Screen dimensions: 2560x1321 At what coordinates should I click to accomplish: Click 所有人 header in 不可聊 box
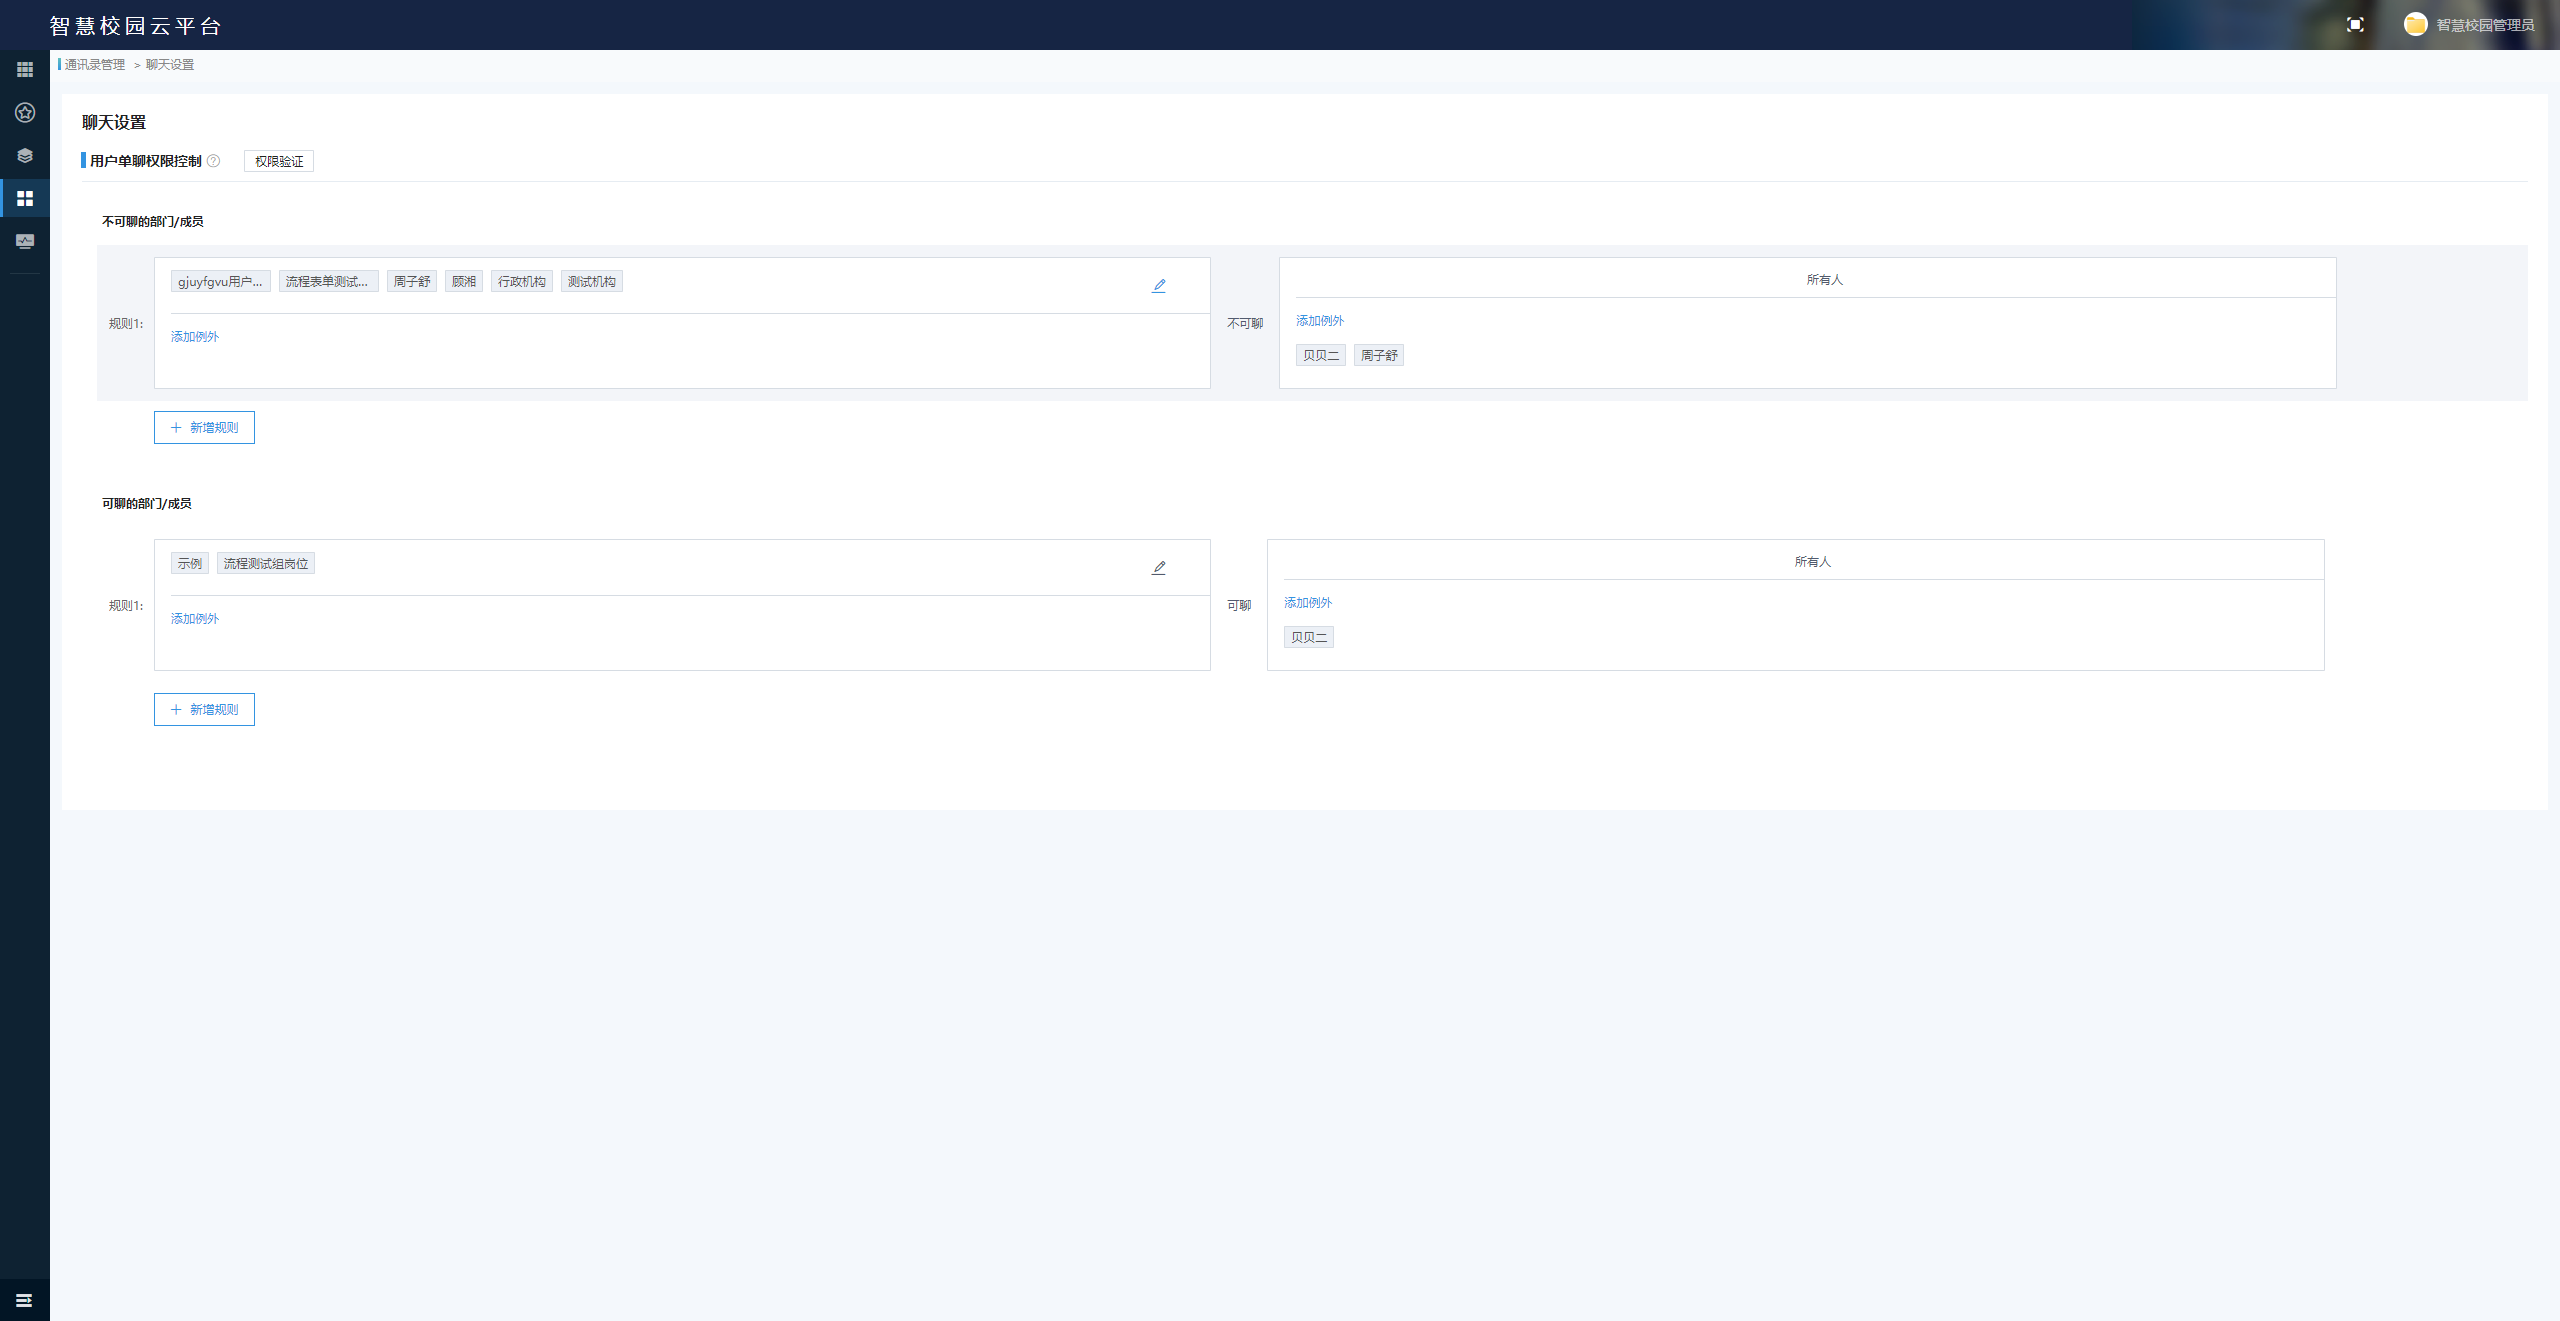click(1824, 280)
